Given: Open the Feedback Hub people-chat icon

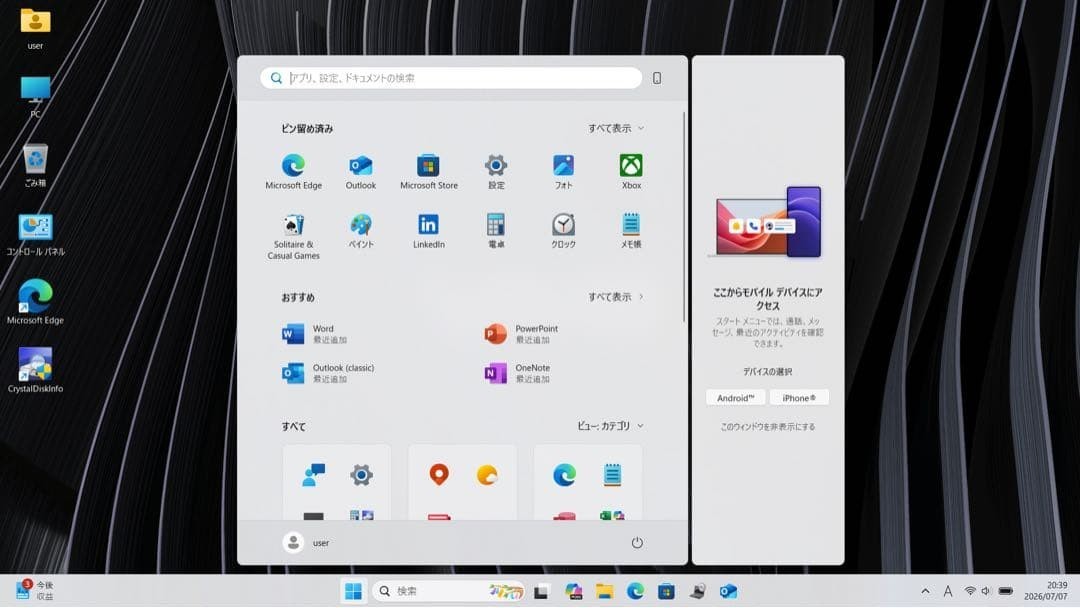Looking at the screenshot, I should 313,474.
